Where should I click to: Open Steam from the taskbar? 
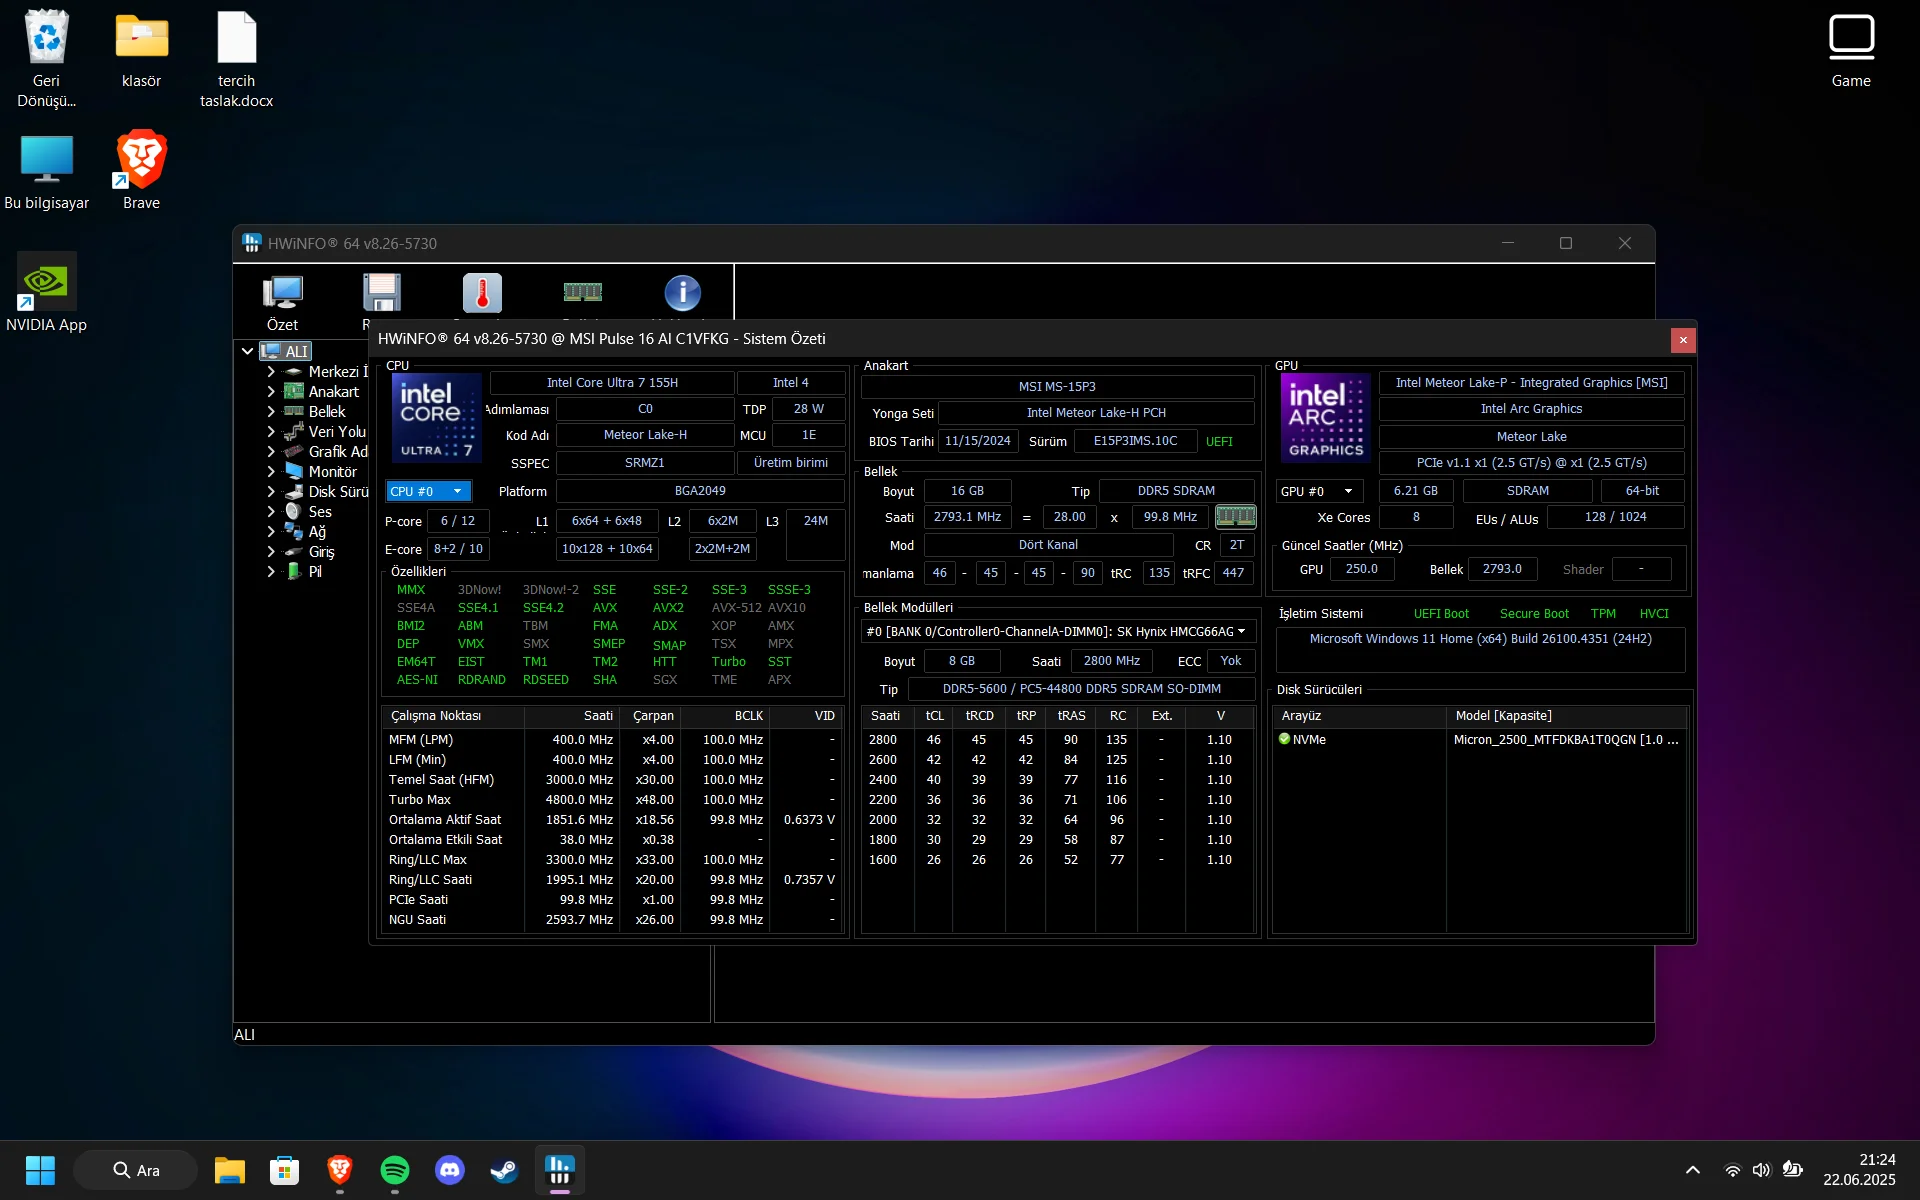pyautogui.click(x=504, y=1170)
